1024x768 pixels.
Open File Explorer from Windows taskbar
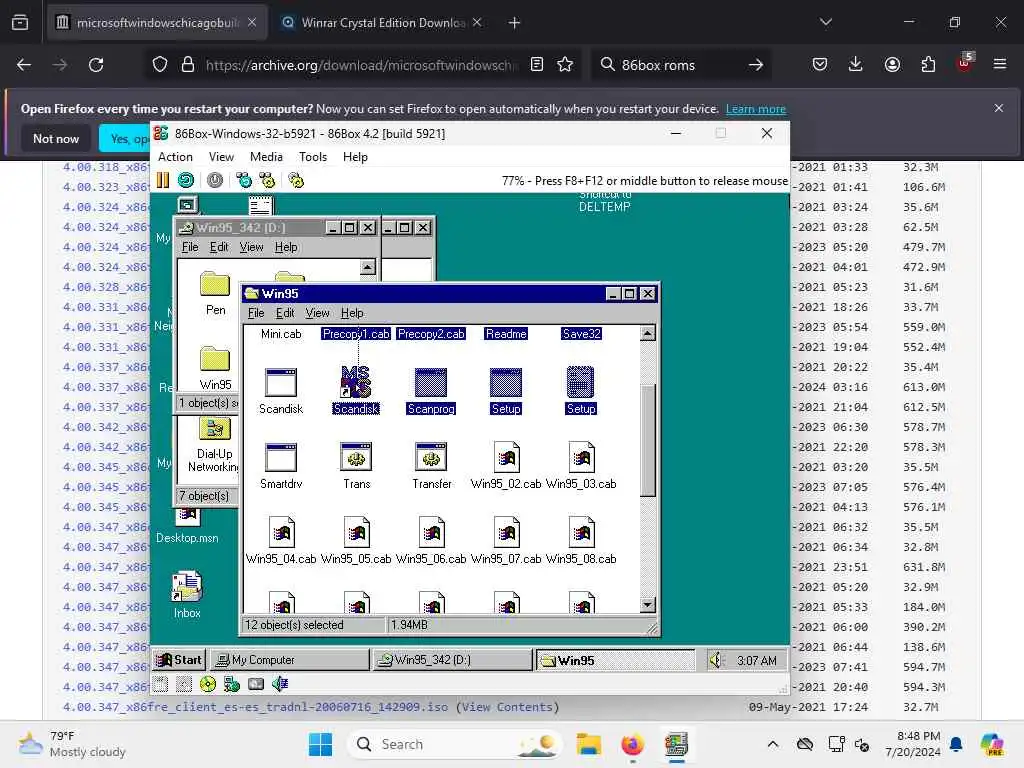pyautogui.click(x=588, y=744)
